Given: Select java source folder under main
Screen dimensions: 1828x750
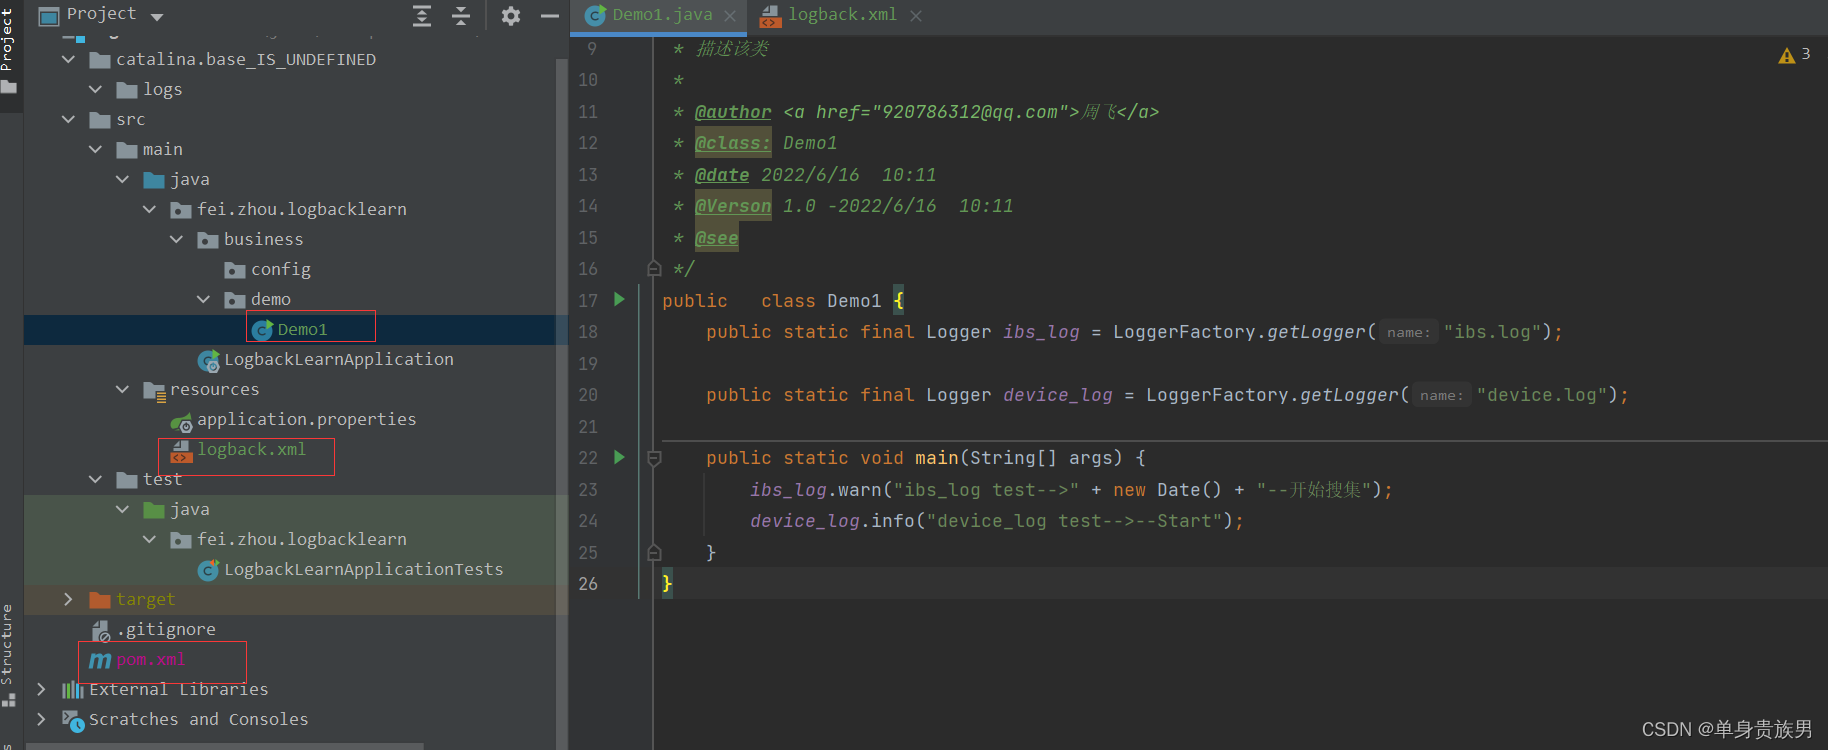Looking at the screenshot, I should point(189,180).
